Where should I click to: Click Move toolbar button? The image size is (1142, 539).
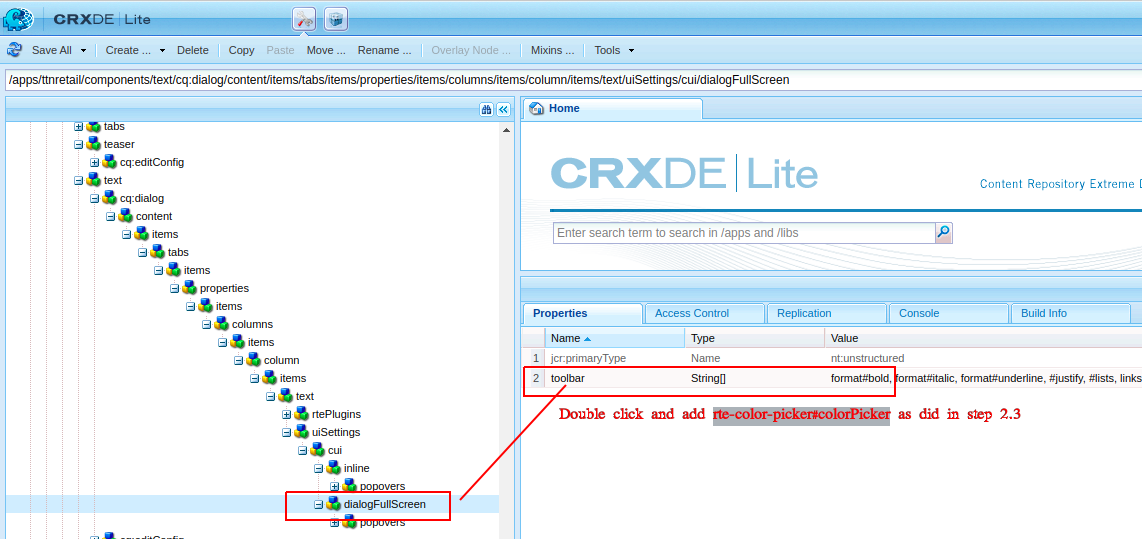[326, 50]
